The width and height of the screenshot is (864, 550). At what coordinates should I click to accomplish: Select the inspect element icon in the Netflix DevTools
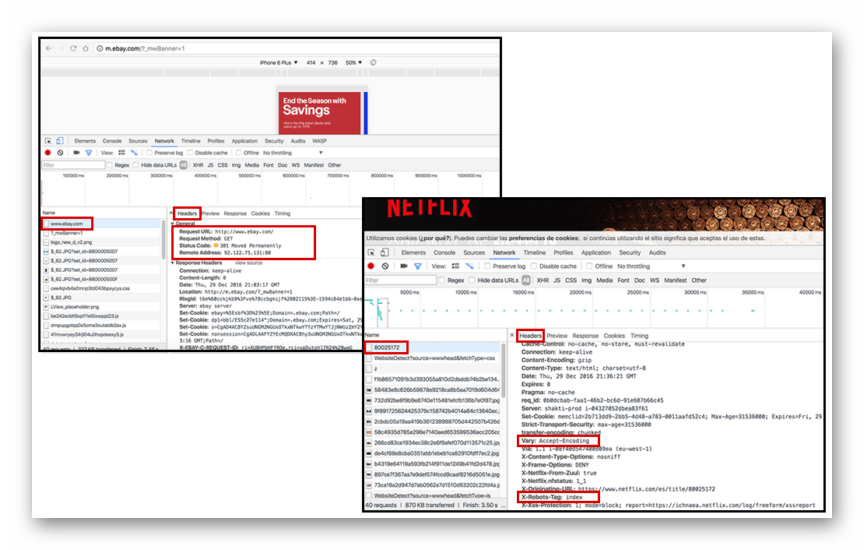371,252
